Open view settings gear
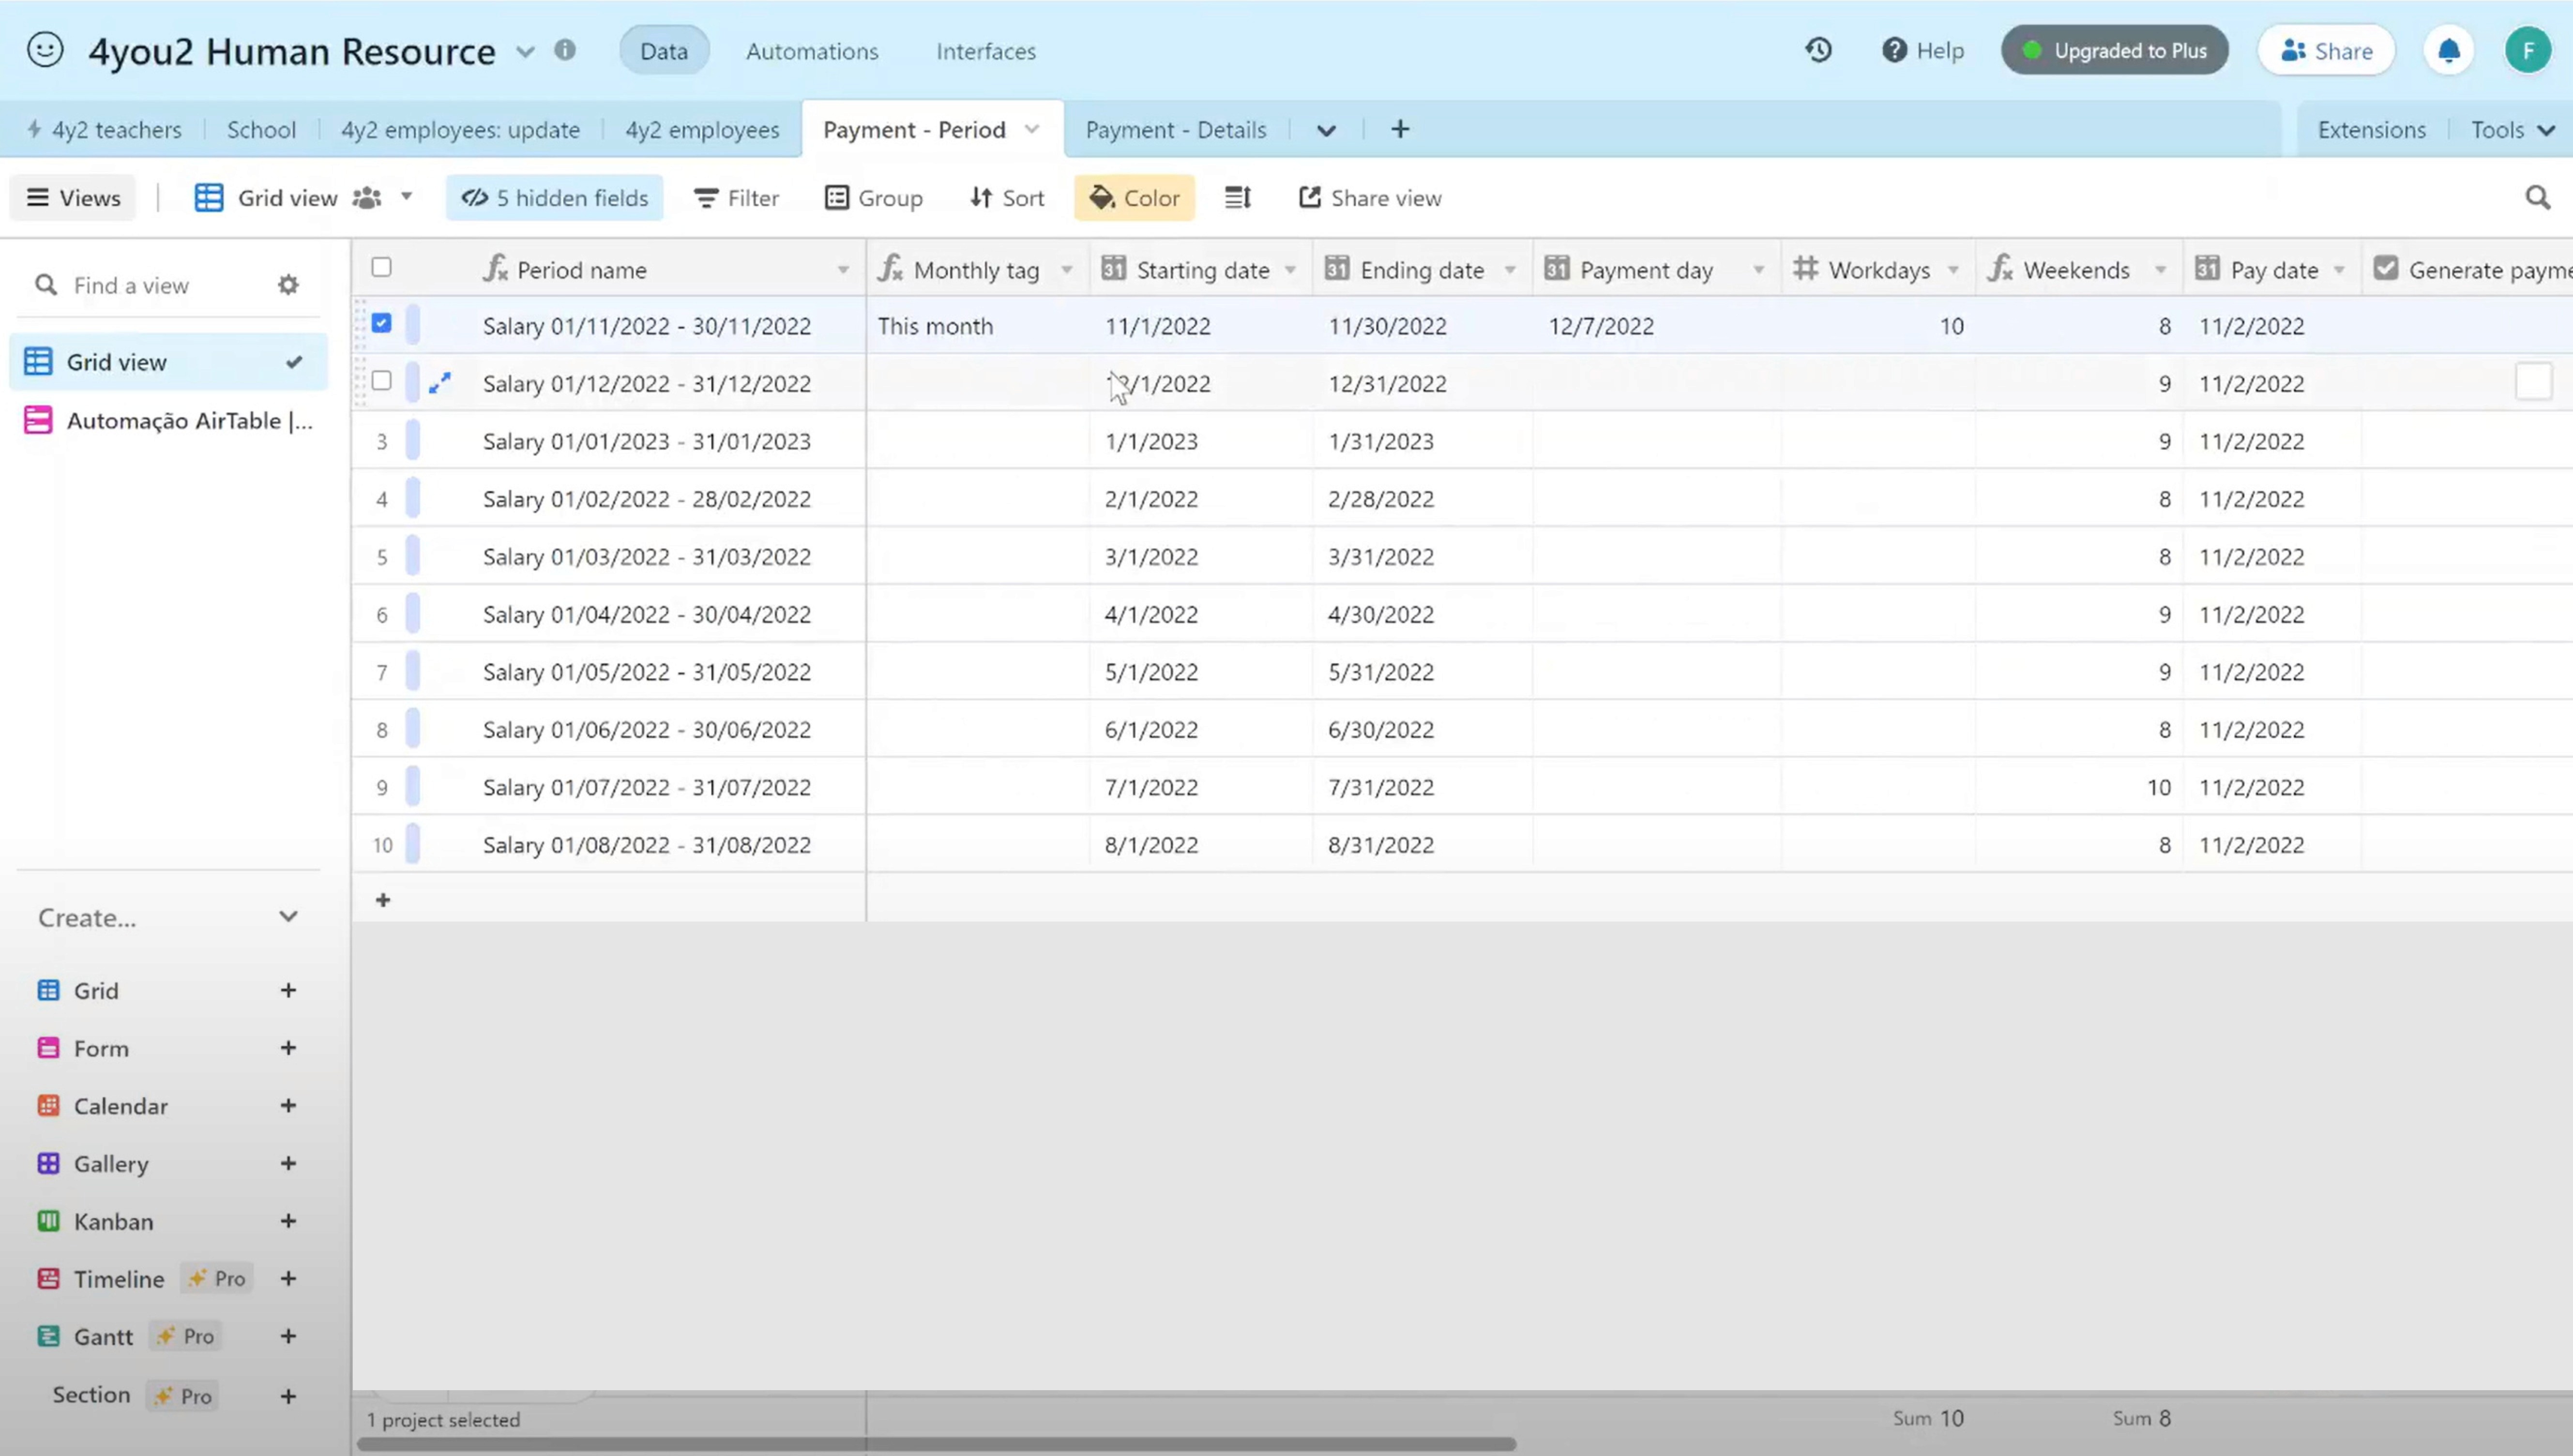 click(288, 285)
